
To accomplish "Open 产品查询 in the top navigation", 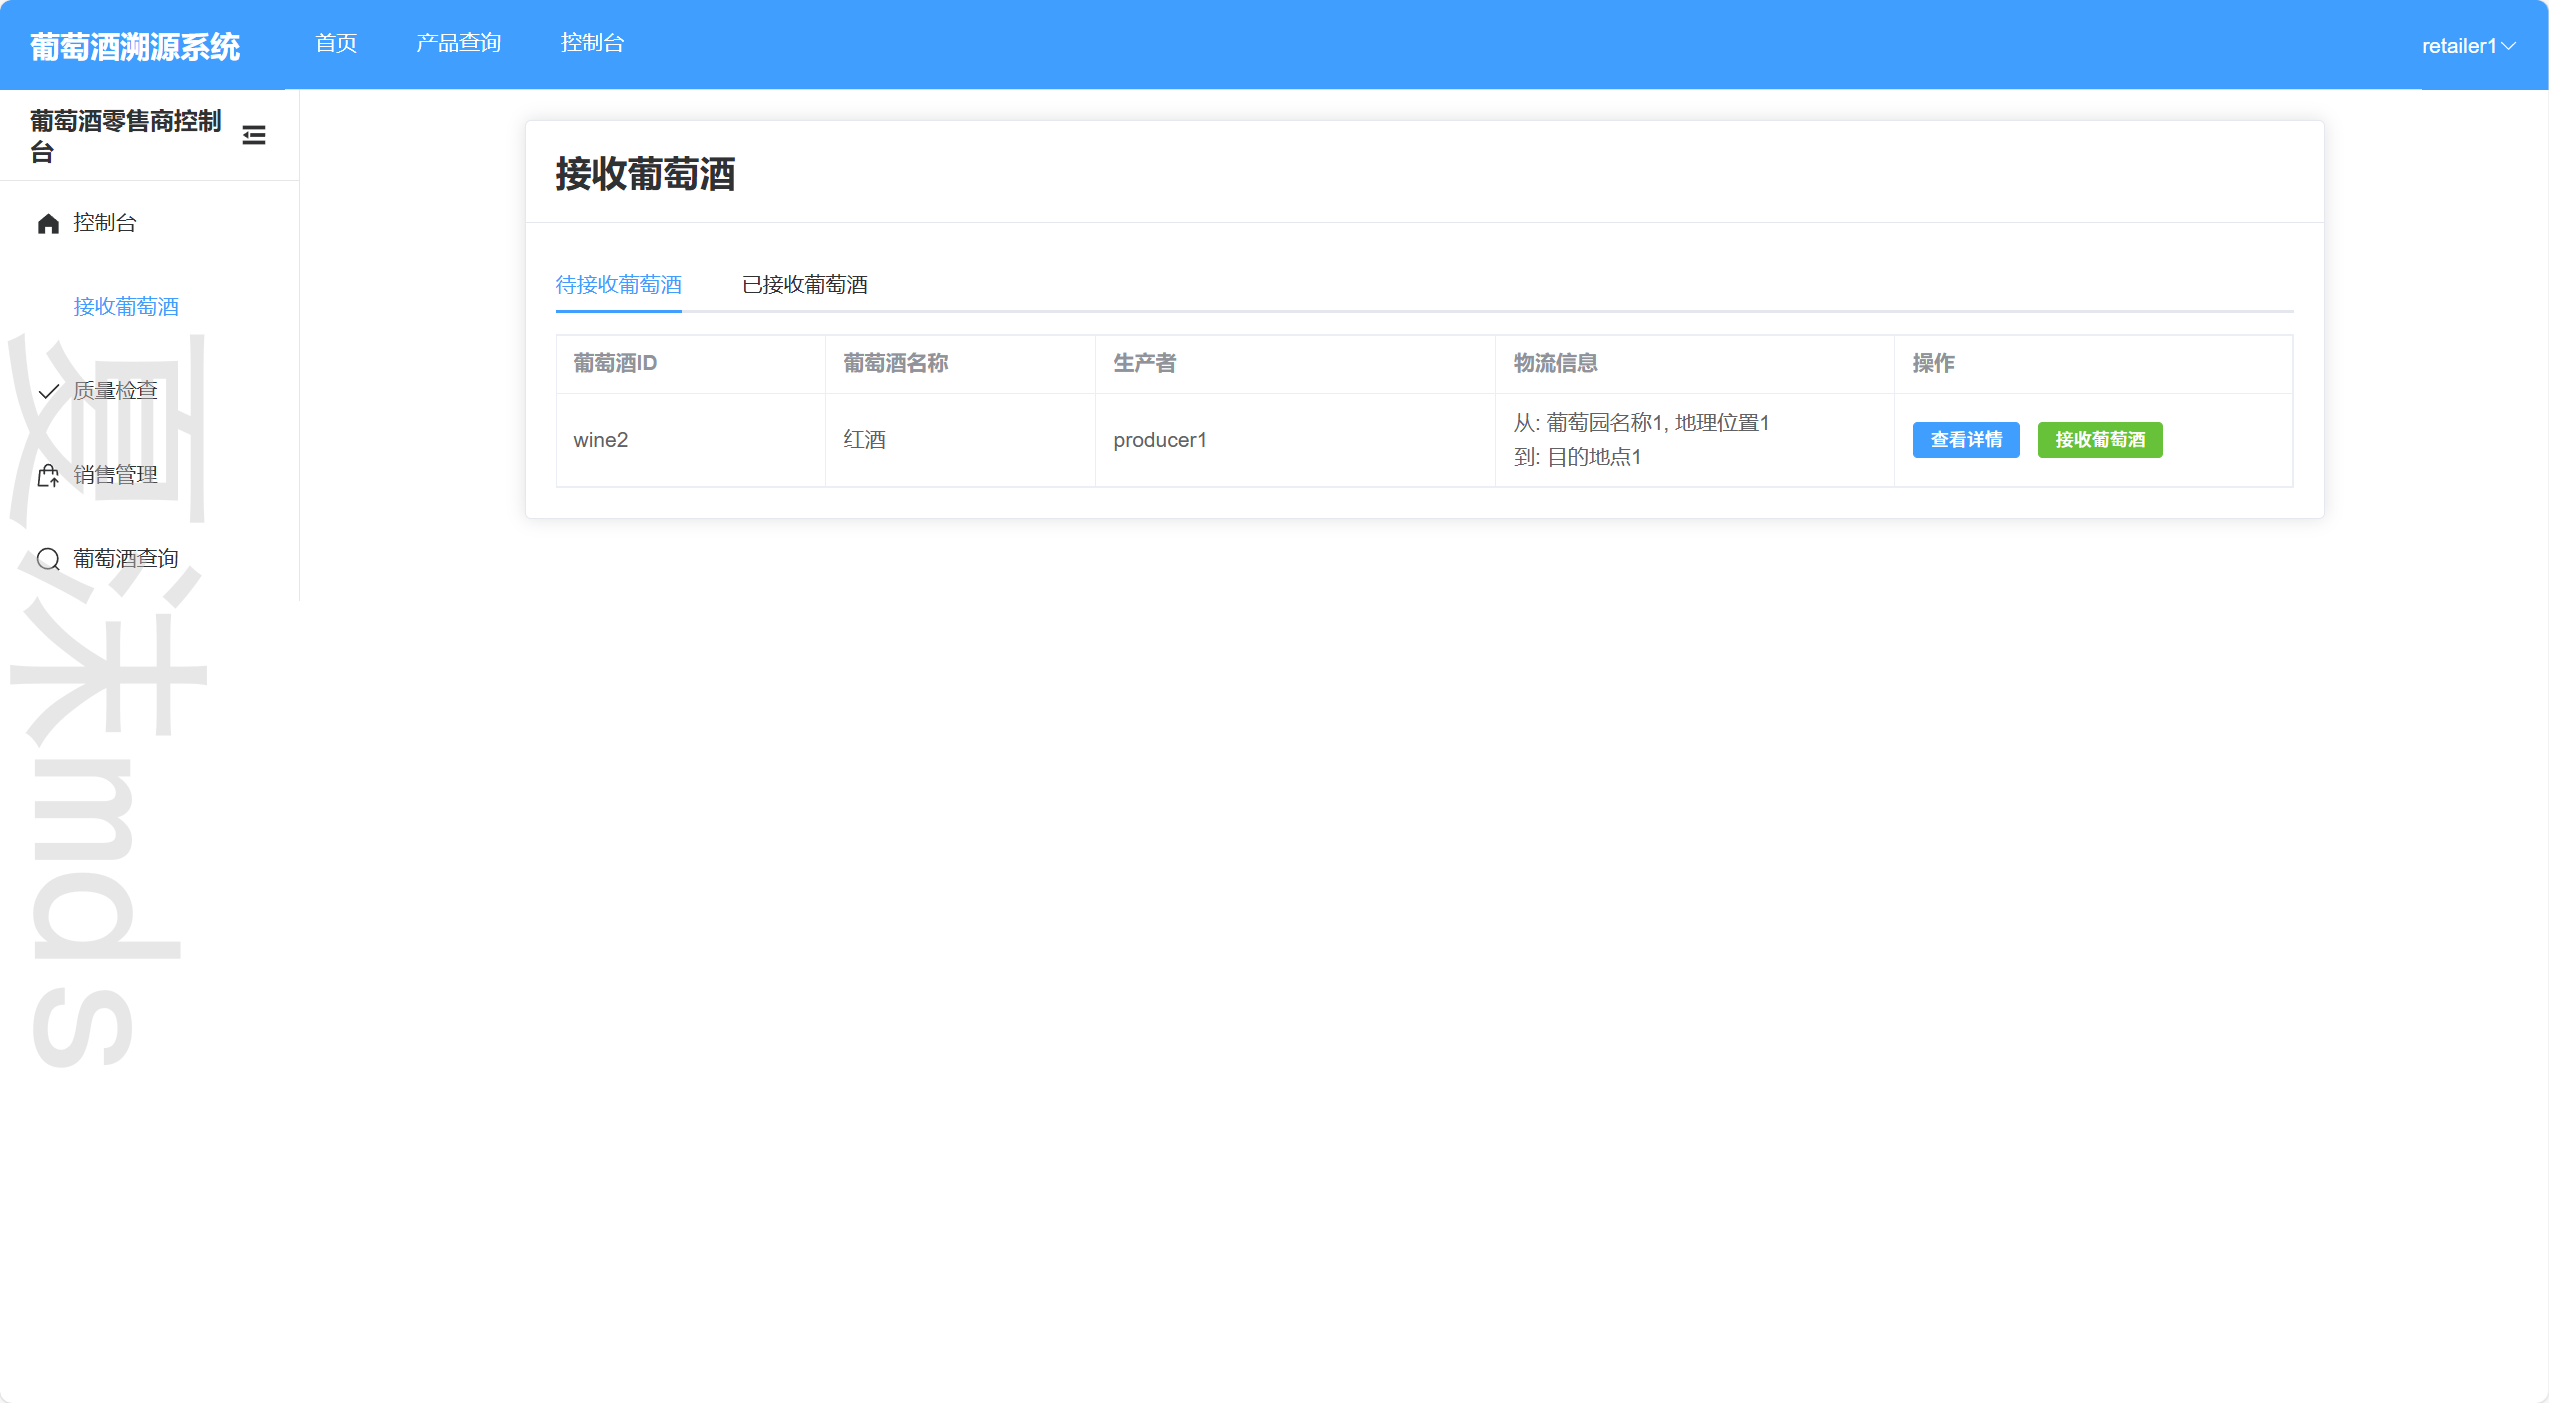I will coord(458,43).
